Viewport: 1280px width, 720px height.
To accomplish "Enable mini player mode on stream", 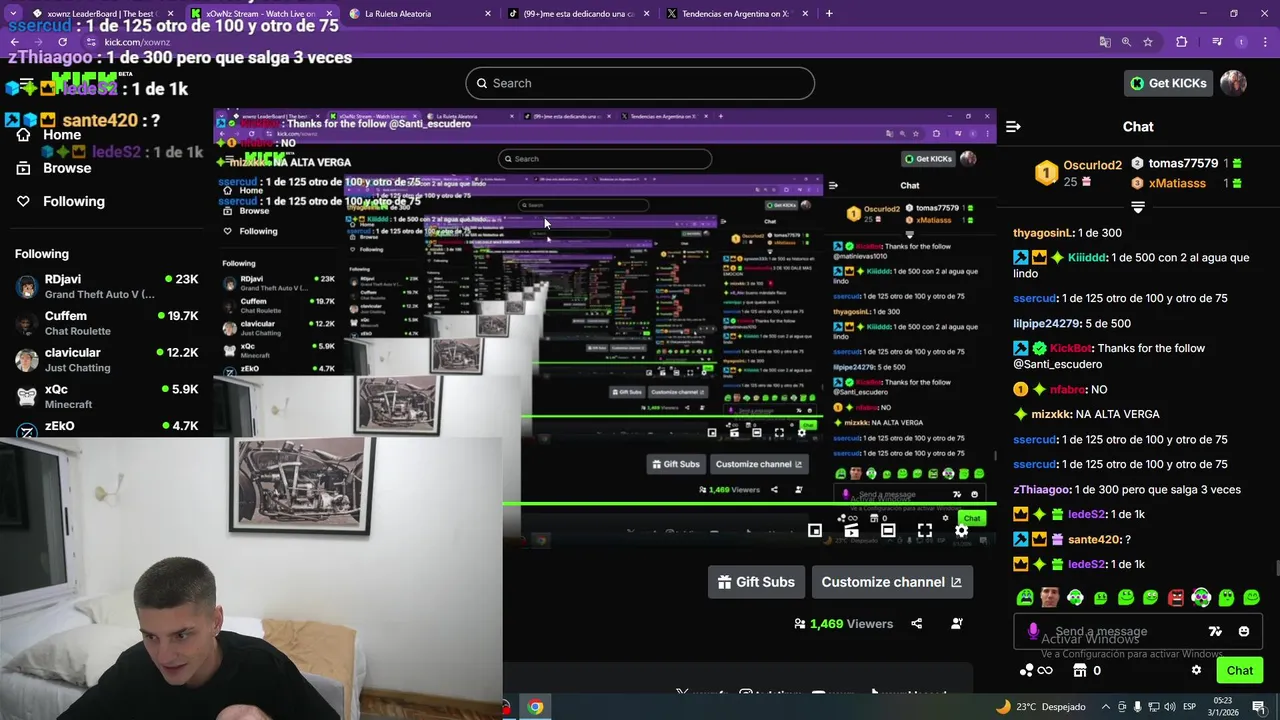I will point(815,531).
